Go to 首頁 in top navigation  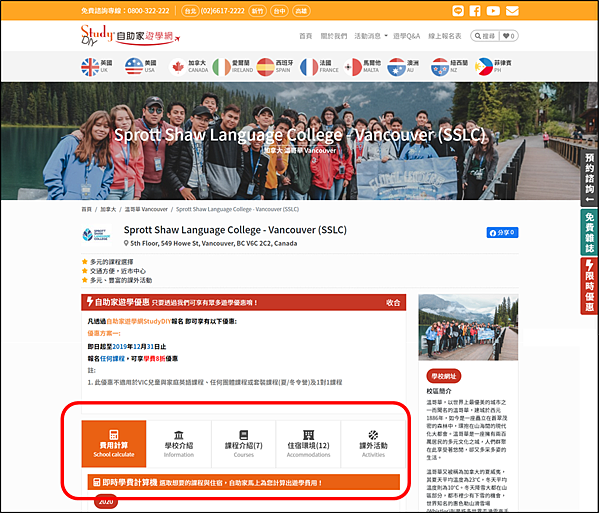point(305,36)
